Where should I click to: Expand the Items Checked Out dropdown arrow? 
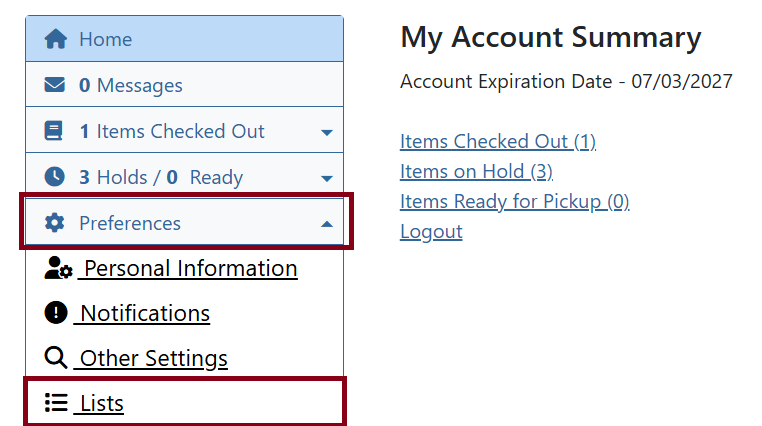[x=327, y=132]
